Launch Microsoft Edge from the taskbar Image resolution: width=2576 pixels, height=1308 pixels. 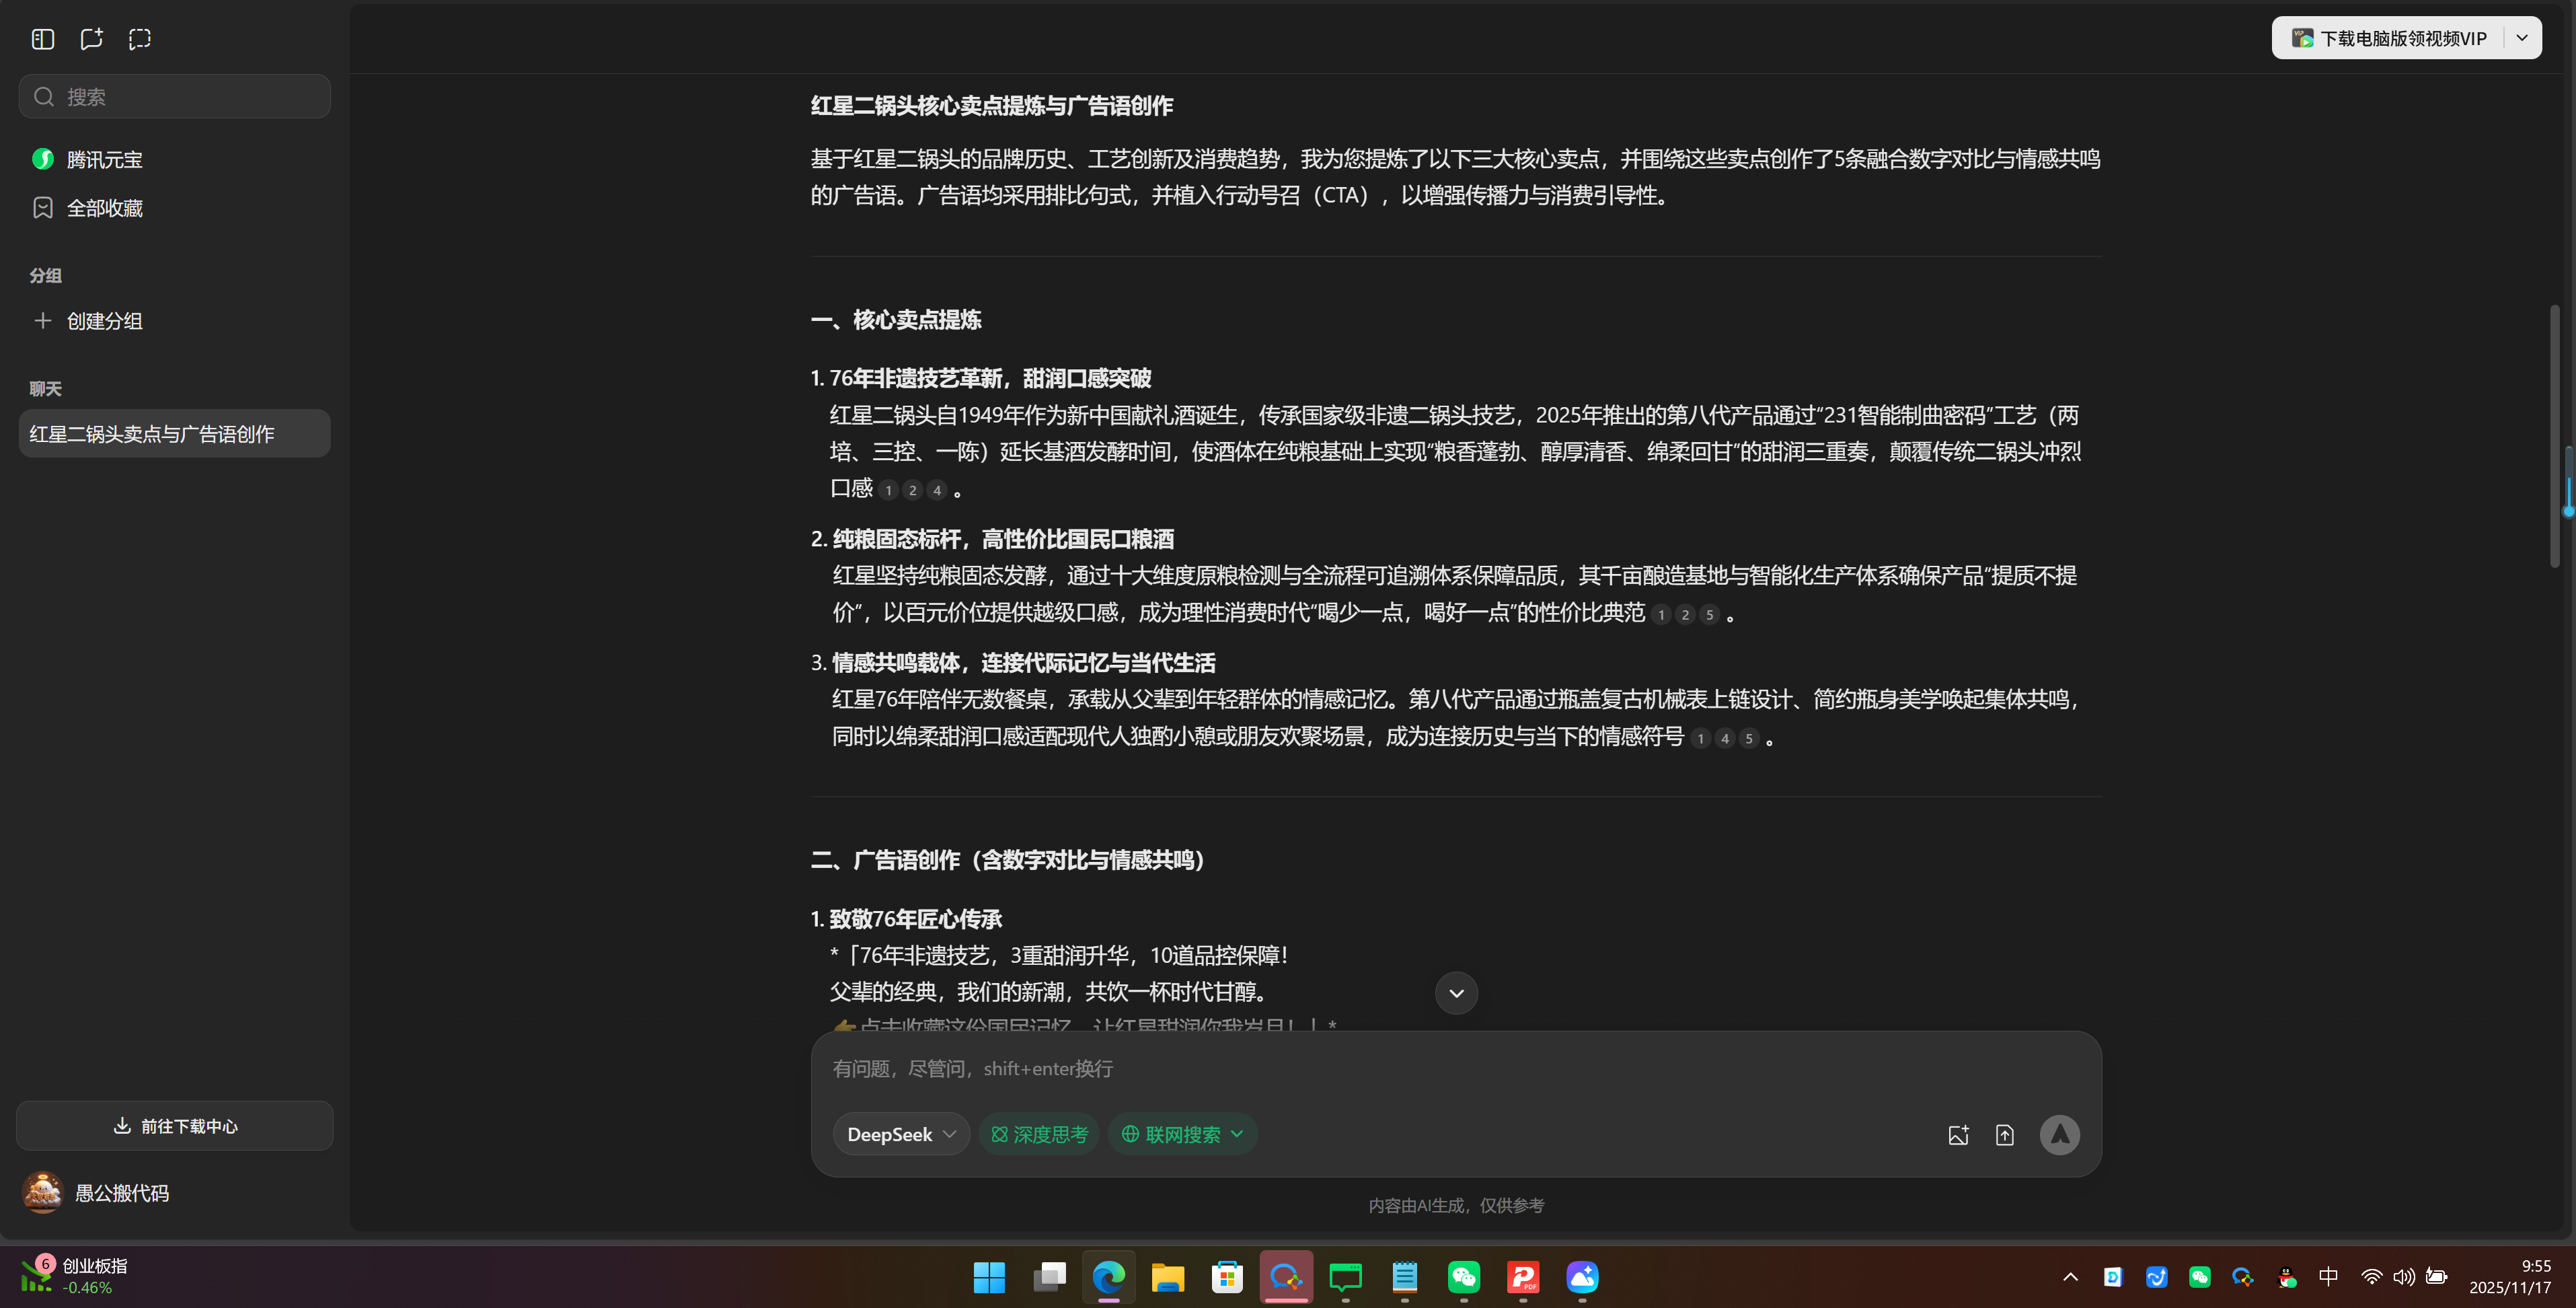pyautogui.click(x=1108, y=1277)
